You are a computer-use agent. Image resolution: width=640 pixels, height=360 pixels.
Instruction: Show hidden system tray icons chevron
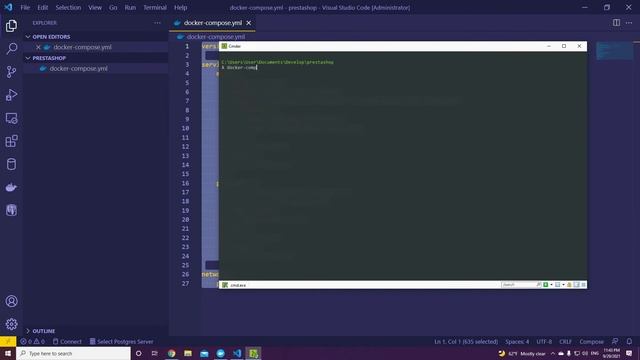click(x=553, y=353)
